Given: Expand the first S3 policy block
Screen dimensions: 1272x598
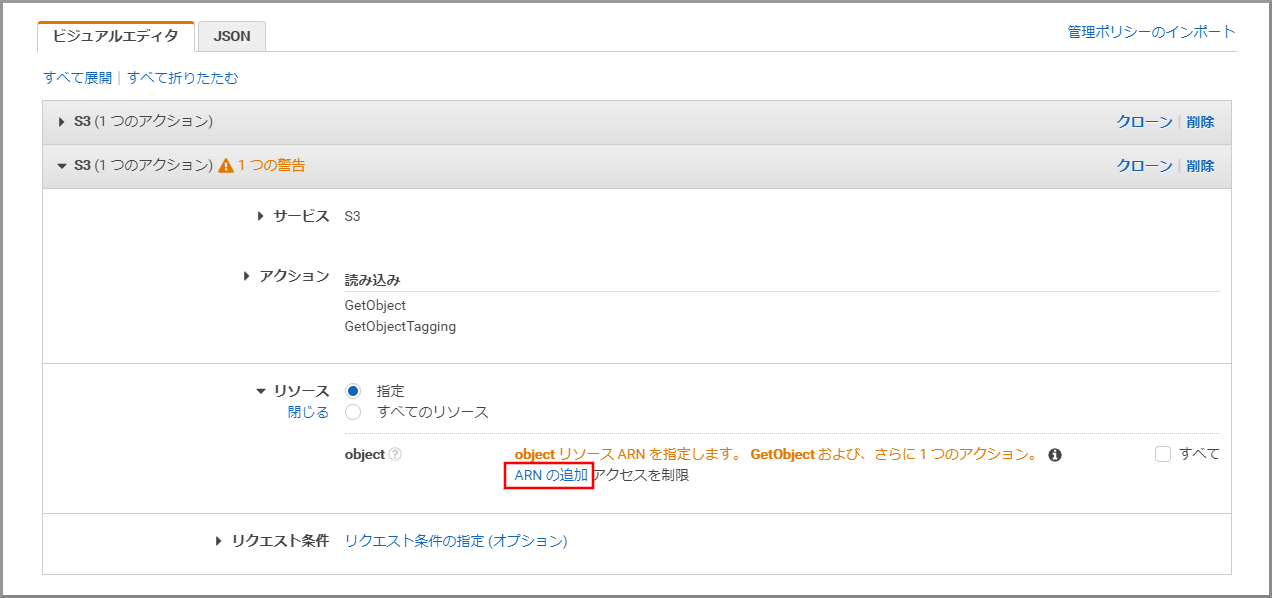Looking at the screenshot, I should pyautogui.click(x=62, y=122).
